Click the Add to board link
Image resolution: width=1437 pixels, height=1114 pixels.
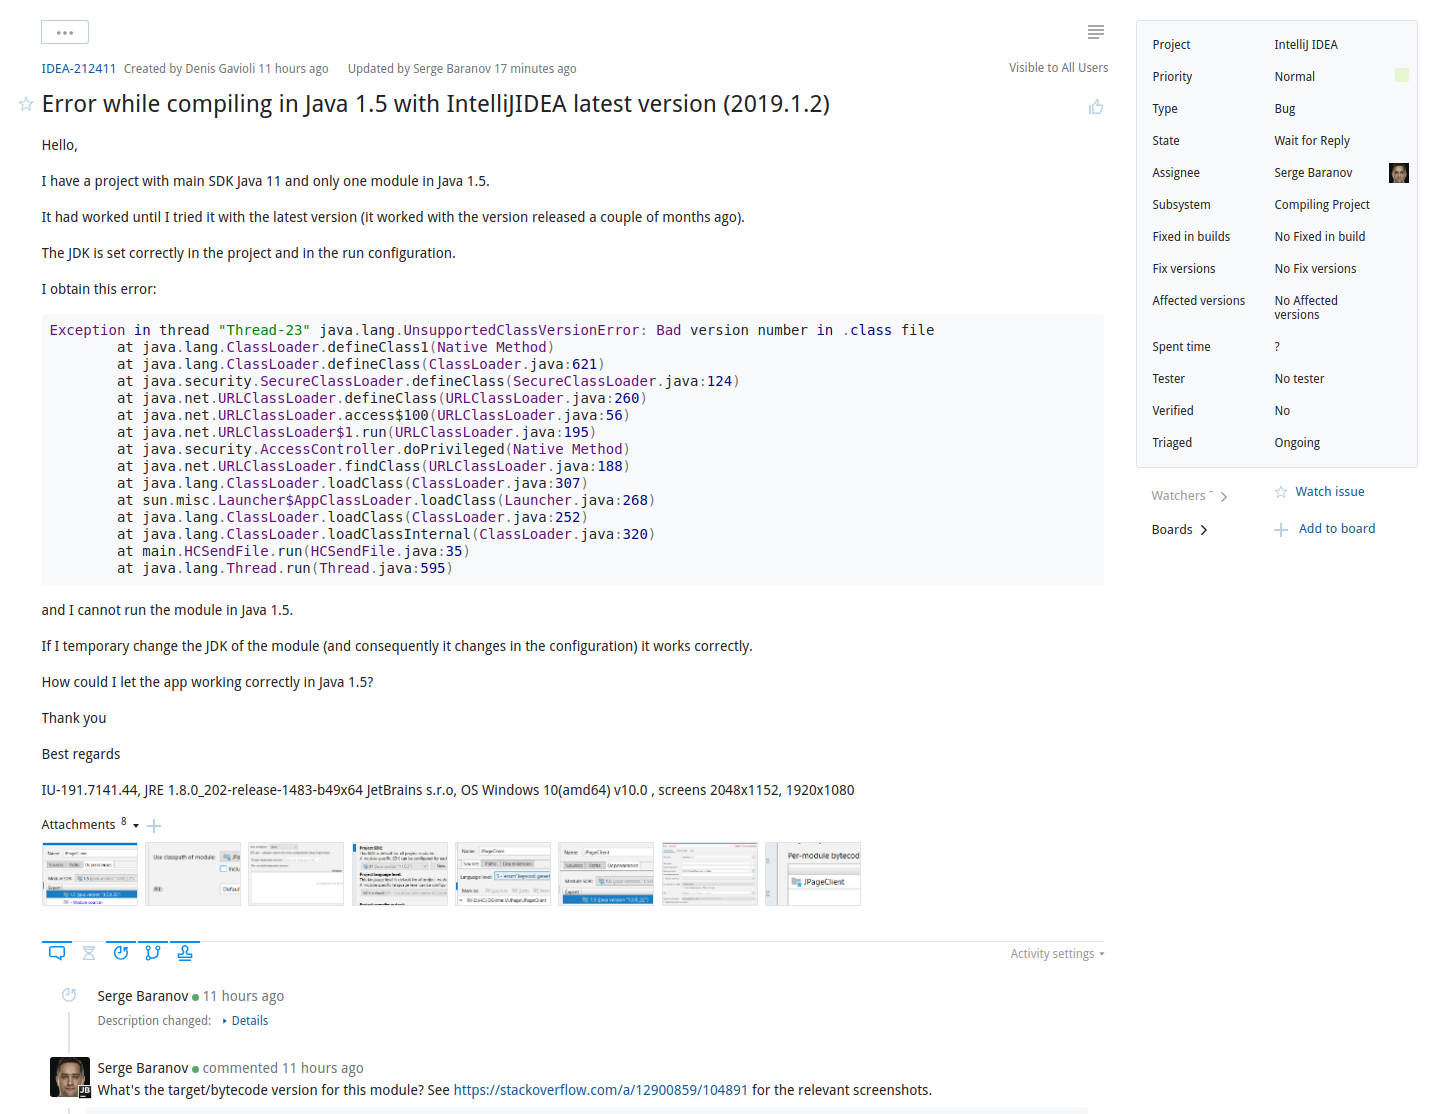(x=1337, y=529)
